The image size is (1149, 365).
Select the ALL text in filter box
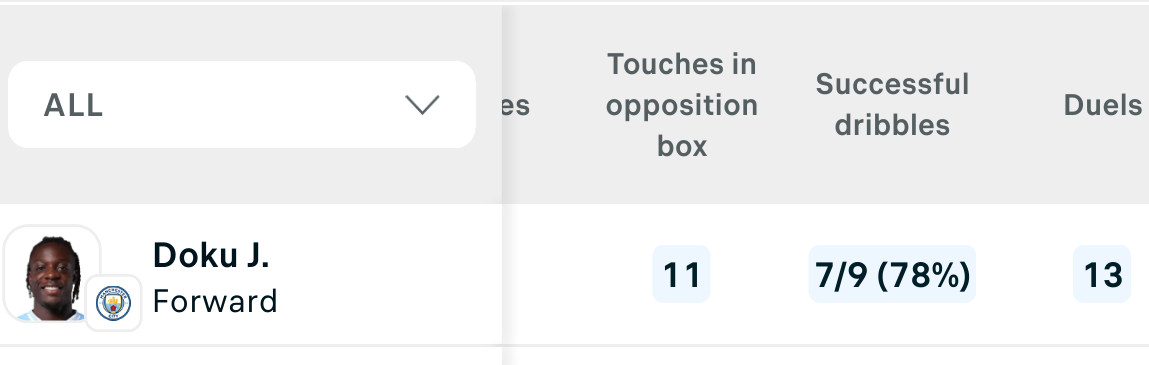[73, 106]
